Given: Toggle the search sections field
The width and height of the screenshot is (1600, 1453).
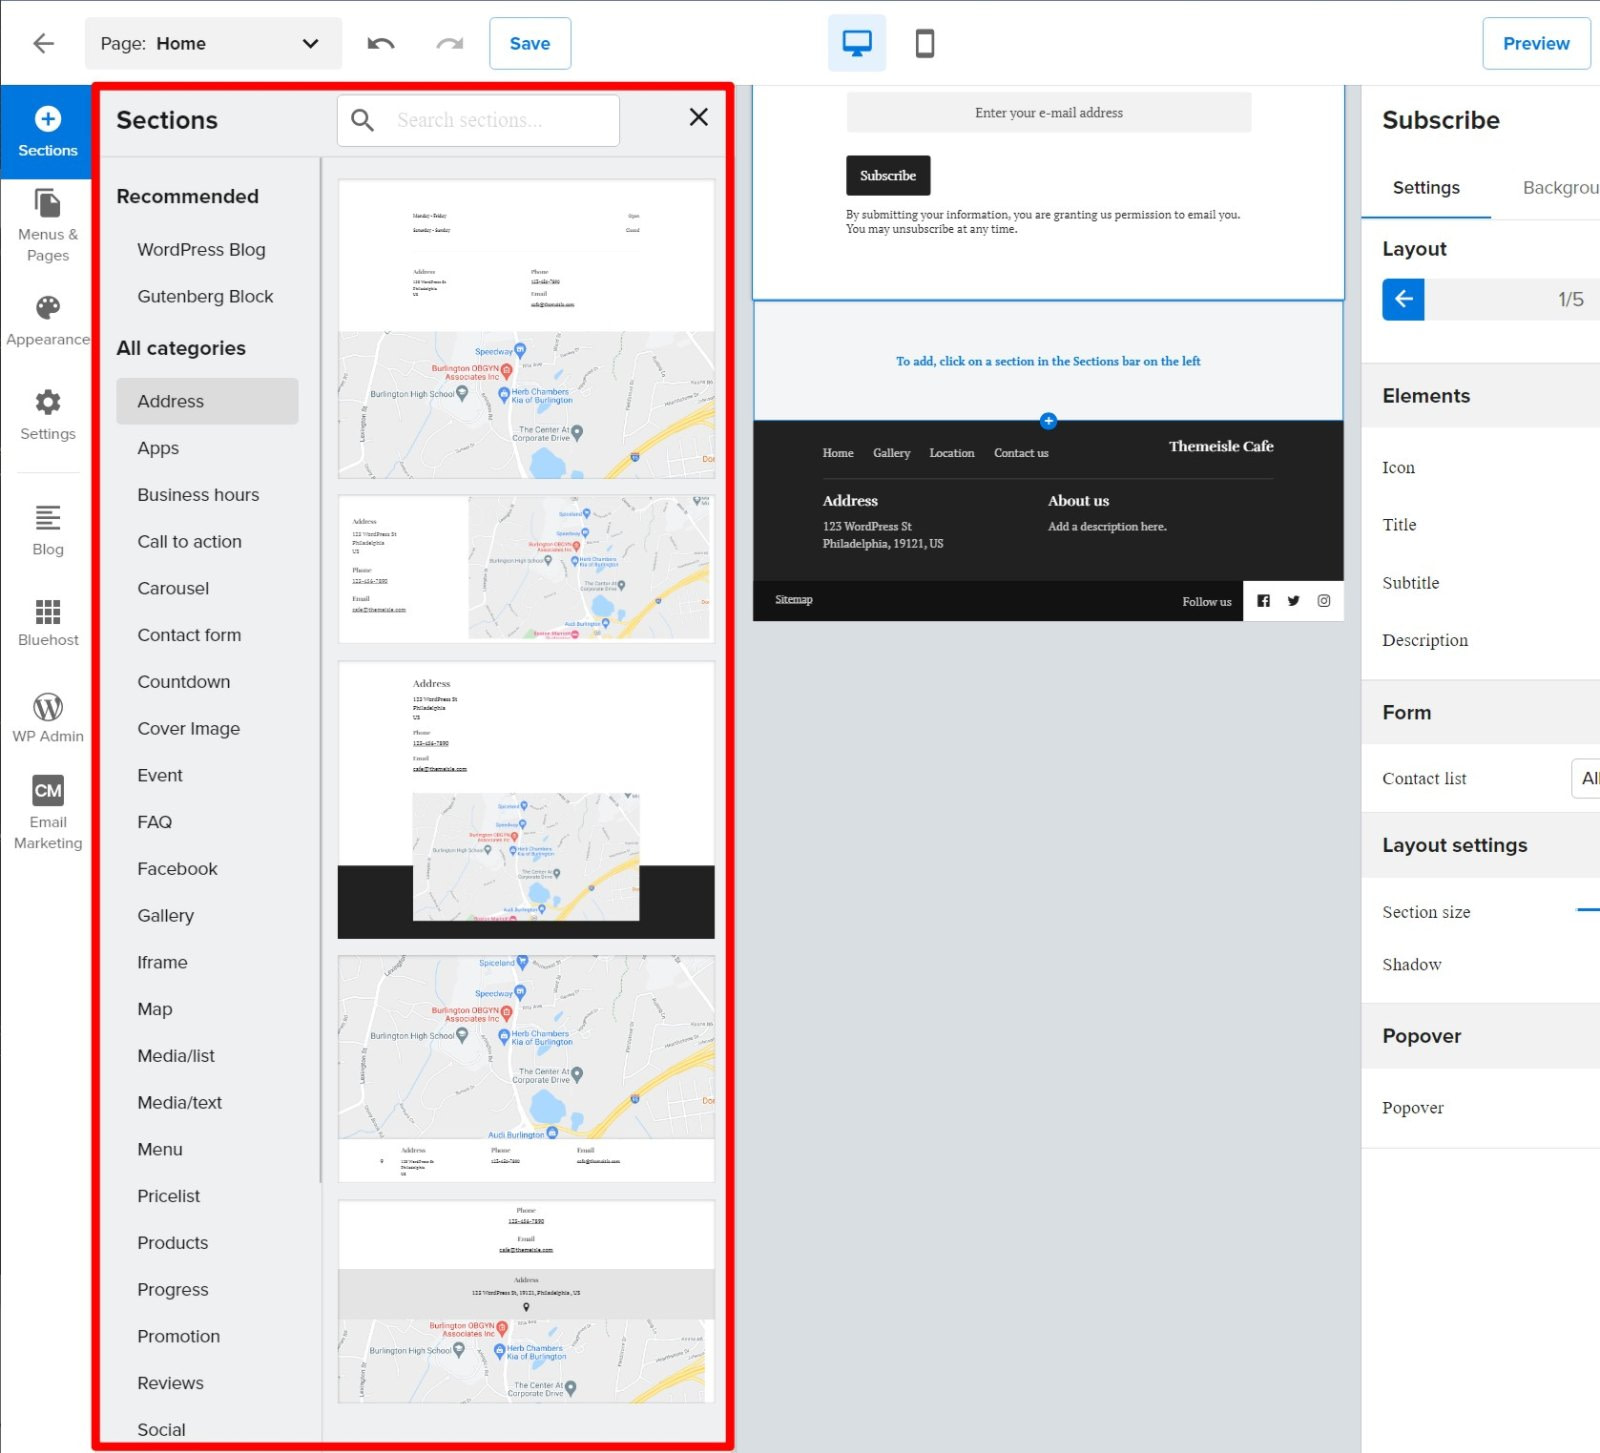Looking at the screenshot, I should pos(478,120).
